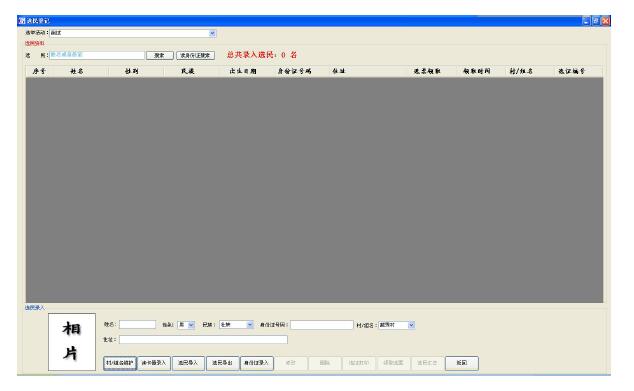The width and height of the screenshot is (634, 391).
Task: Click the total voters entered red text
Action: (262, 55)
